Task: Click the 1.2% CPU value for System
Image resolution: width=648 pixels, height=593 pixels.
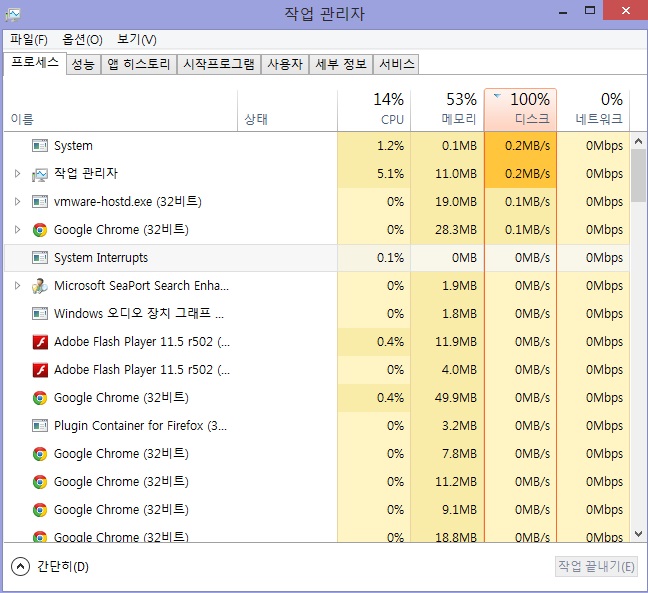Action: [390, 146]
